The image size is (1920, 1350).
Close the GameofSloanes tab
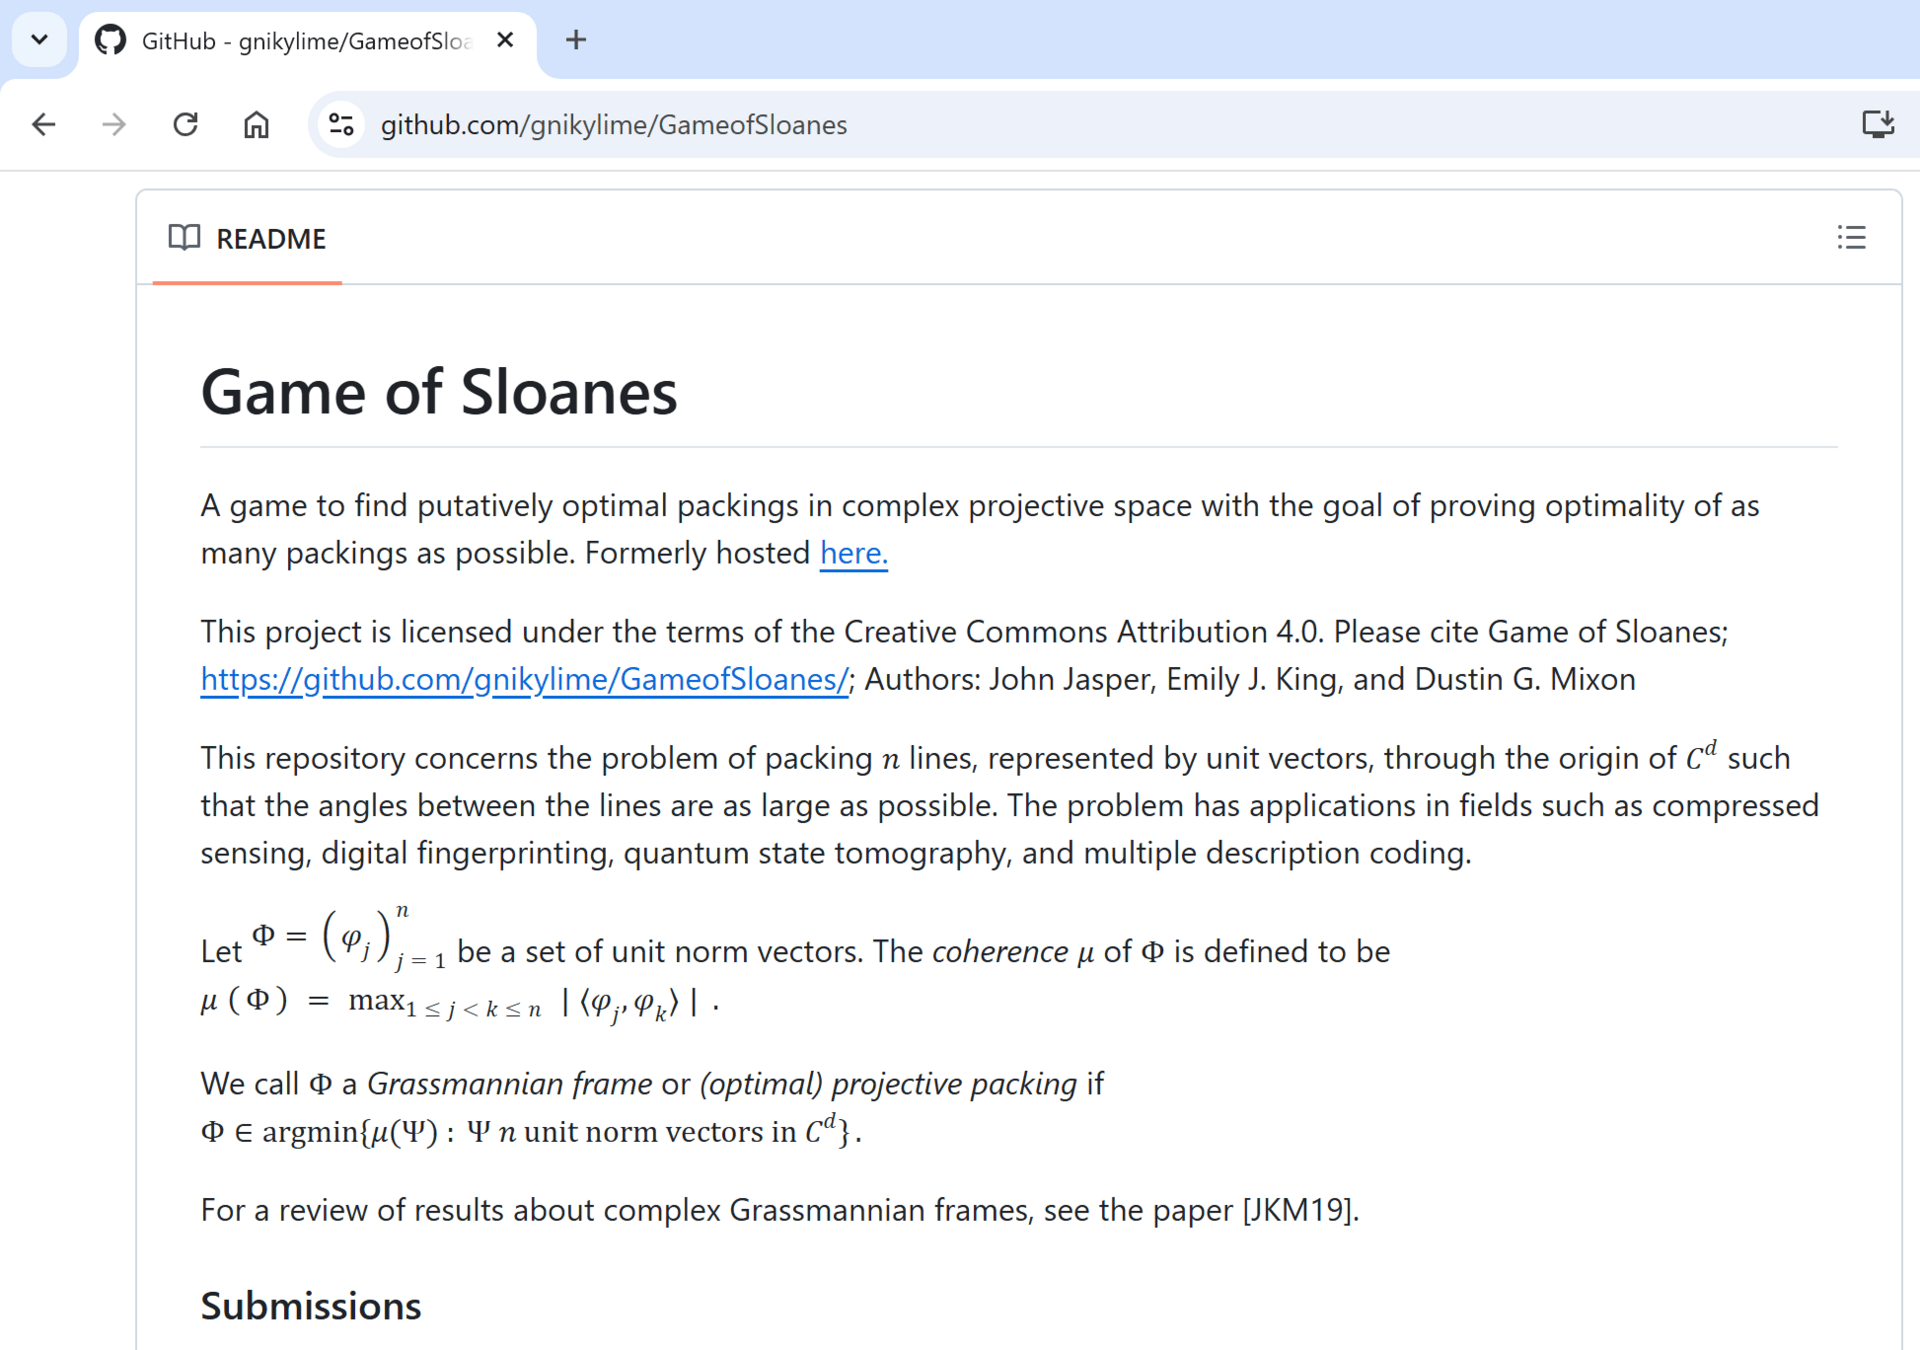tap(505, 40)
